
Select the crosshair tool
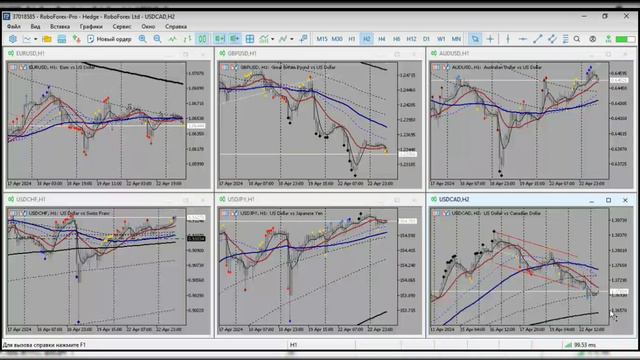tap(490, 39)
